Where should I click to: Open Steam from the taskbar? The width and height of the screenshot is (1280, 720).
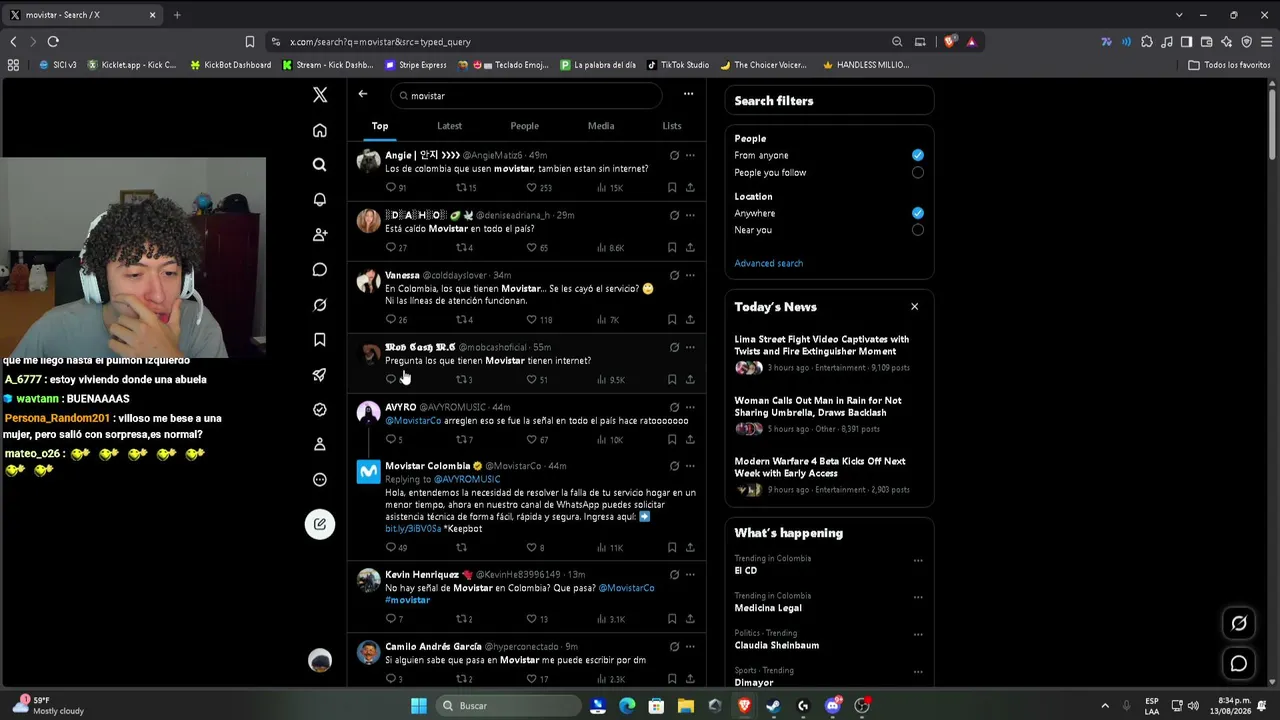pyautogui.click(x=773, y=706)
